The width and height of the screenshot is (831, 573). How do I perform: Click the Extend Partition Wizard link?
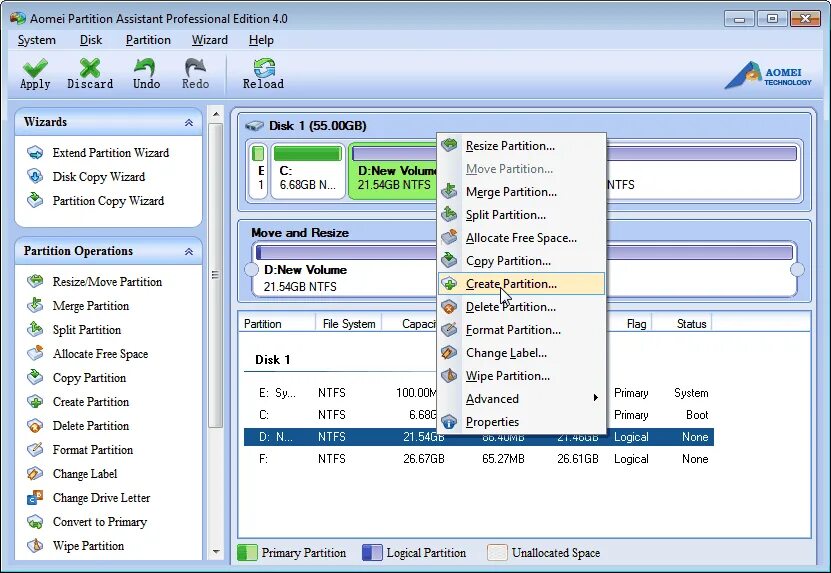111,153
